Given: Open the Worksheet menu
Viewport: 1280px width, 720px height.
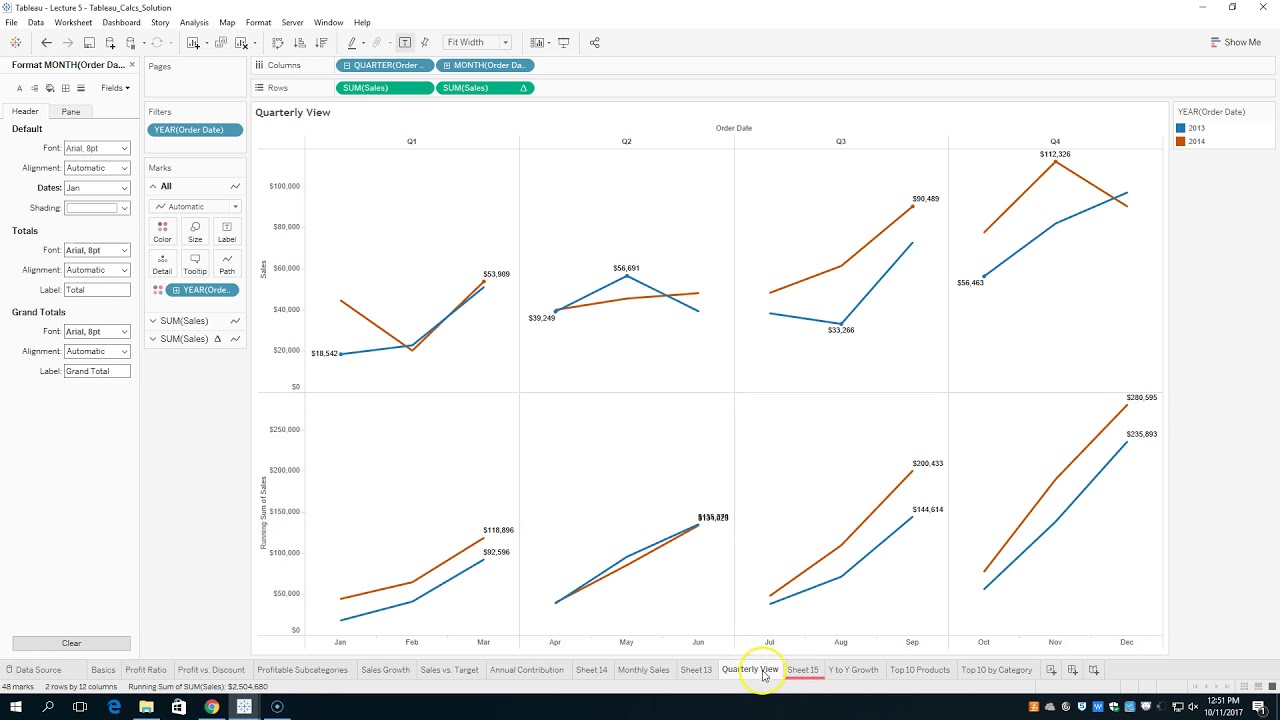Looking at the screenshot, I should [73, 22].
